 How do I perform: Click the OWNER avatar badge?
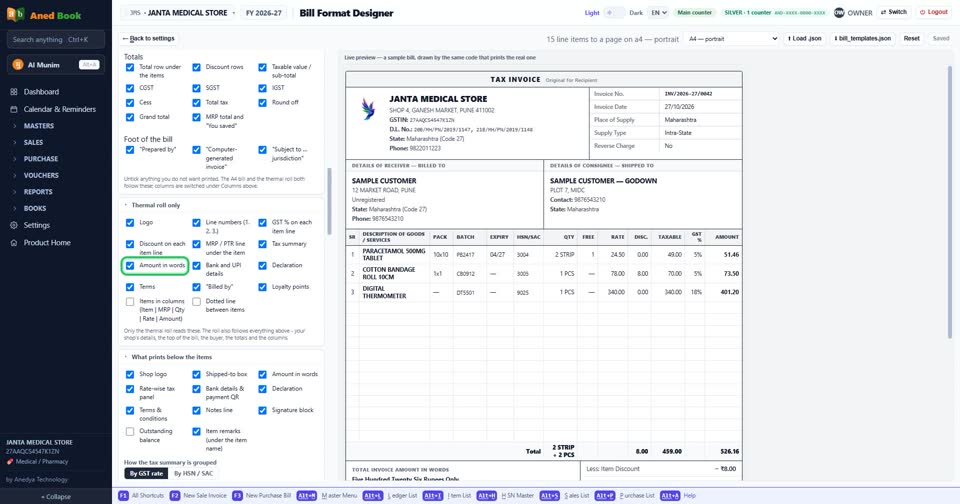coord(839,12)
